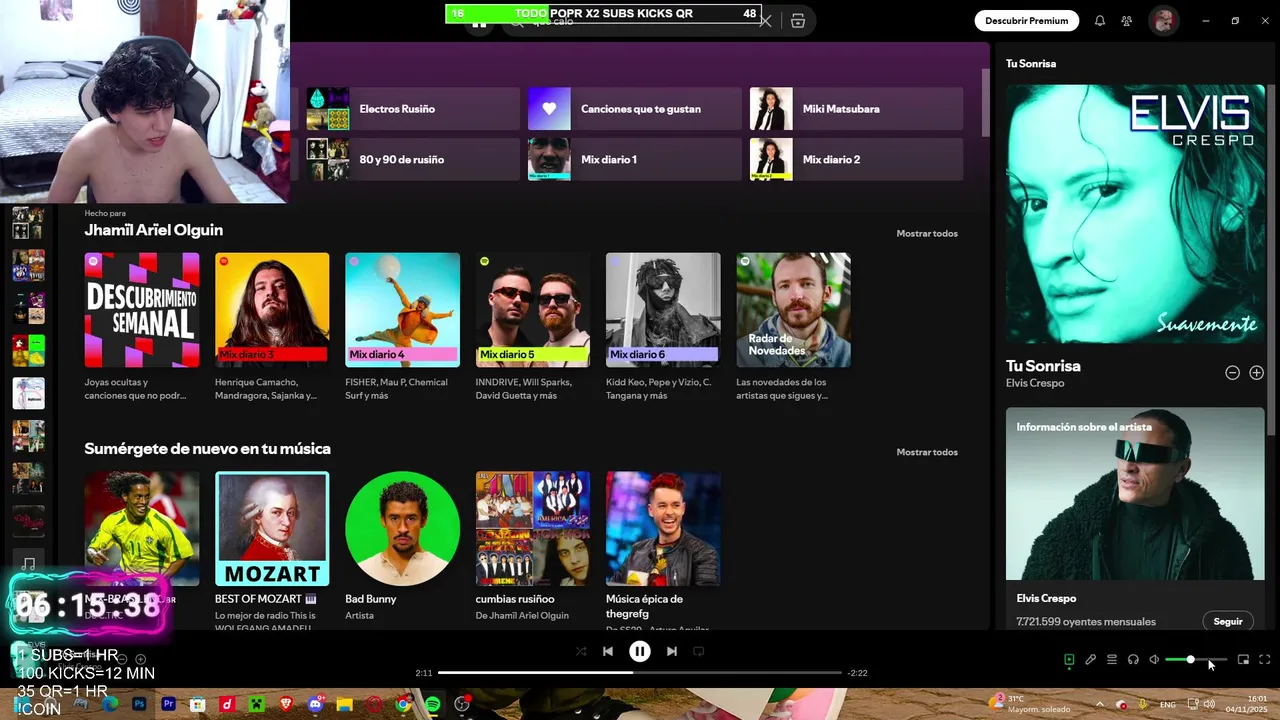Click Tu Sonrisa title in side panel
Image resolution: width=1280 pixels, height=720 pixels.
click(1043, 366)
